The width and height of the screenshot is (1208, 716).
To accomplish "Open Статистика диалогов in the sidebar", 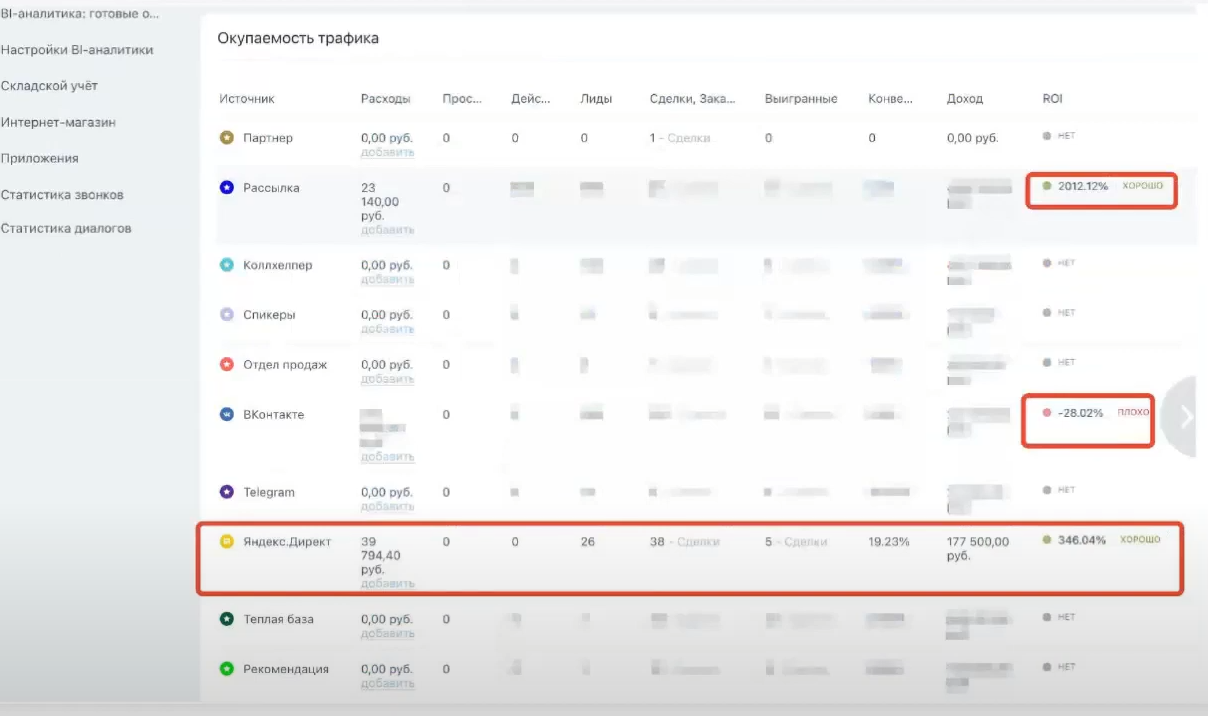I will tap(66, 228).
